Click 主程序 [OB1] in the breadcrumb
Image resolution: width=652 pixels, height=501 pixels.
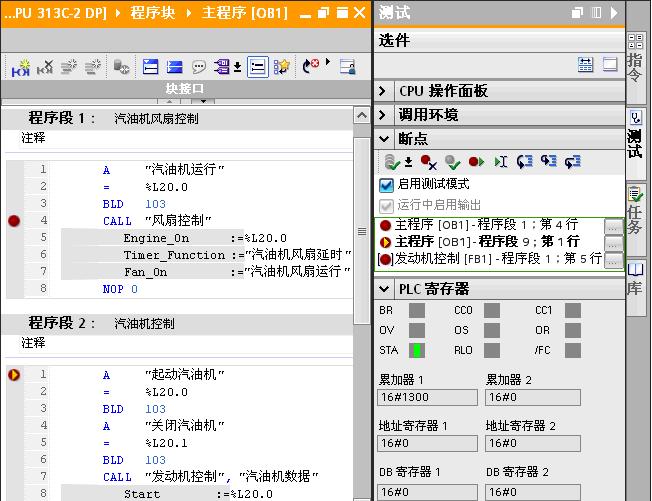[244, 13]
